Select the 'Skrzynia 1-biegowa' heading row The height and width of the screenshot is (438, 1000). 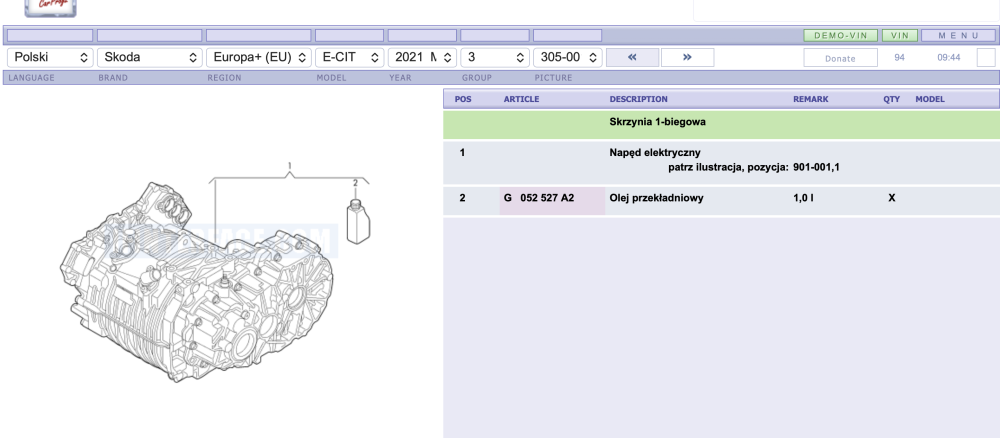click(721, 124)
